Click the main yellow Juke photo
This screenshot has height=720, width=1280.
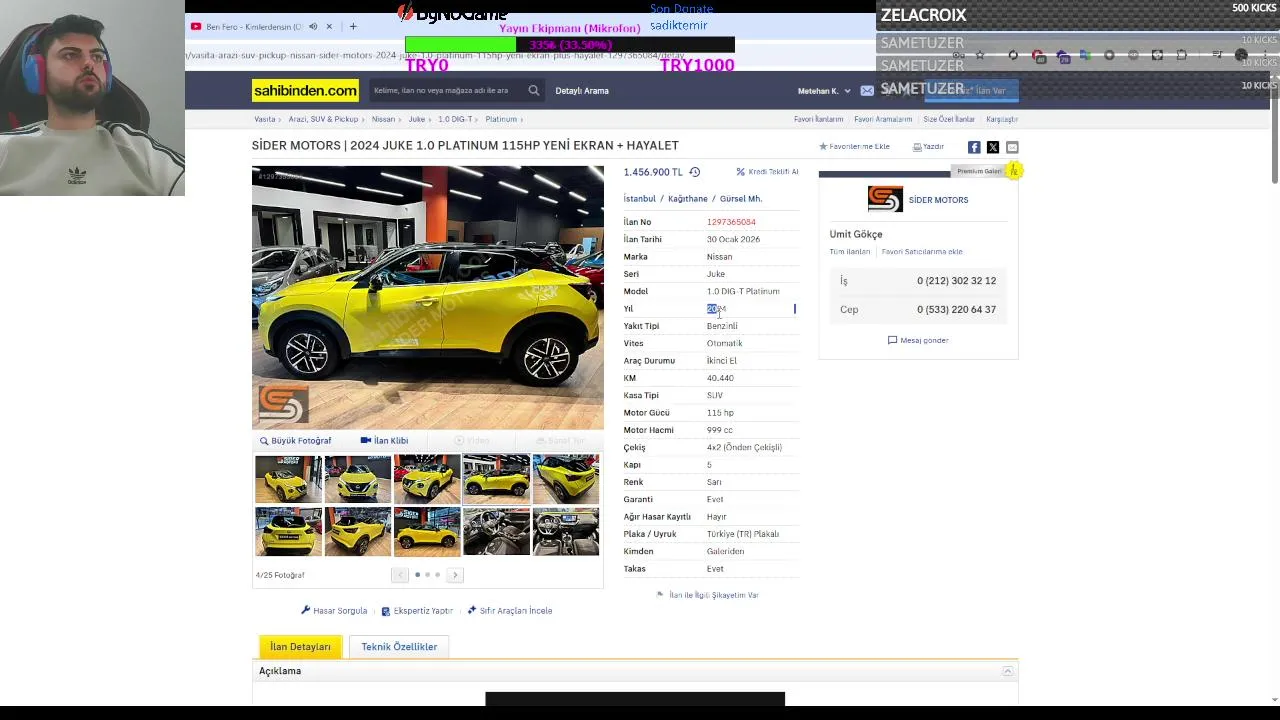coord(428,297)
